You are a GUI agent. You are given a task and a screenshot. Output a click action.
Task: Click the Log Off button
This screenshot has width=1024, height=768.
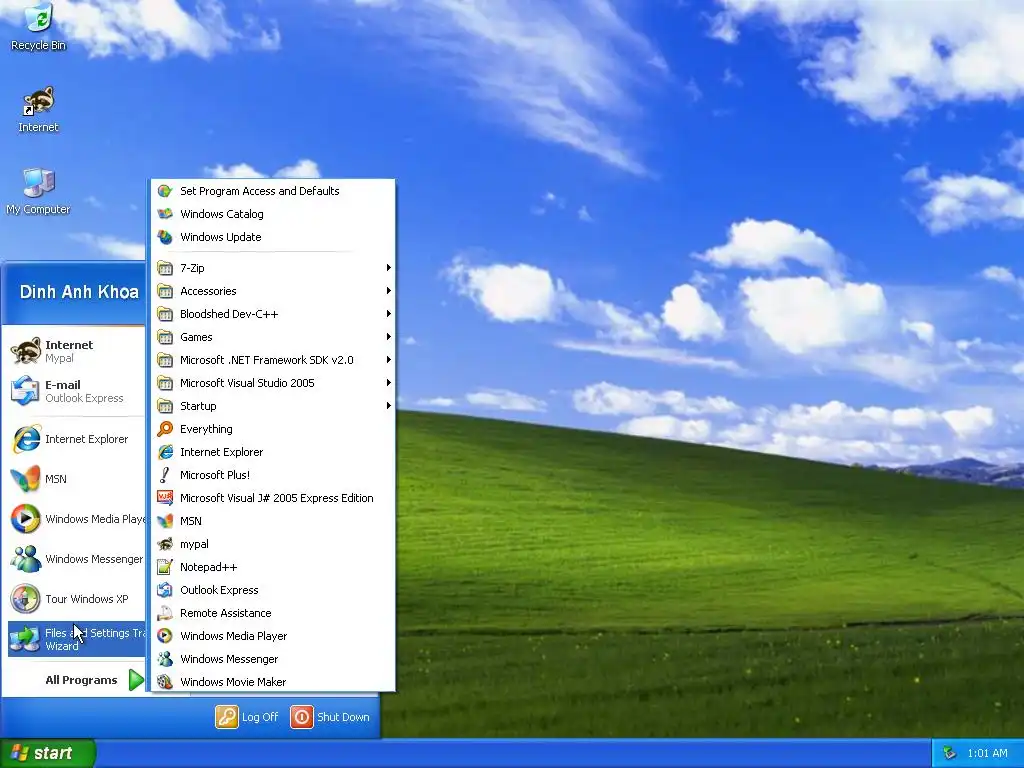point(247,716)
